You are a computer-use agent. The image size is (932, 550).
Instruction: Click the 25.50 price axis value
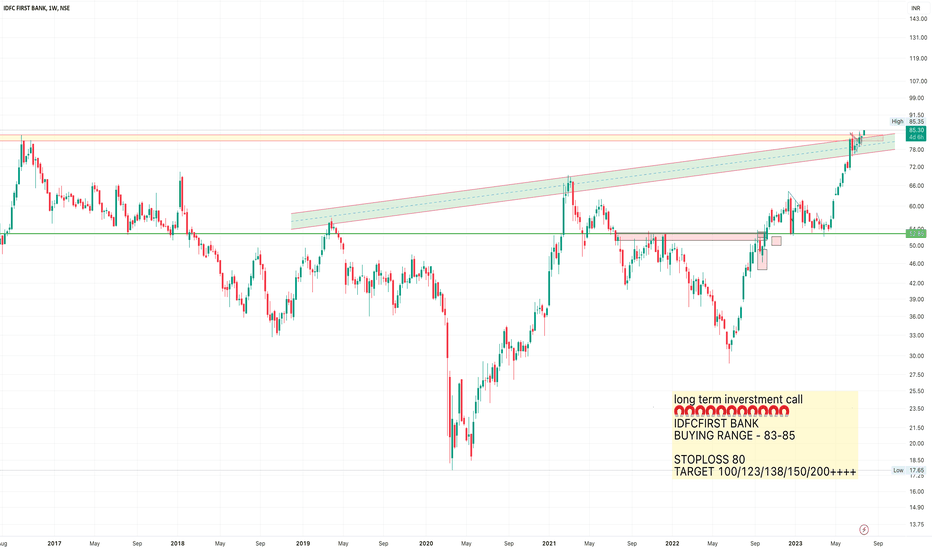tap(917, 391)
